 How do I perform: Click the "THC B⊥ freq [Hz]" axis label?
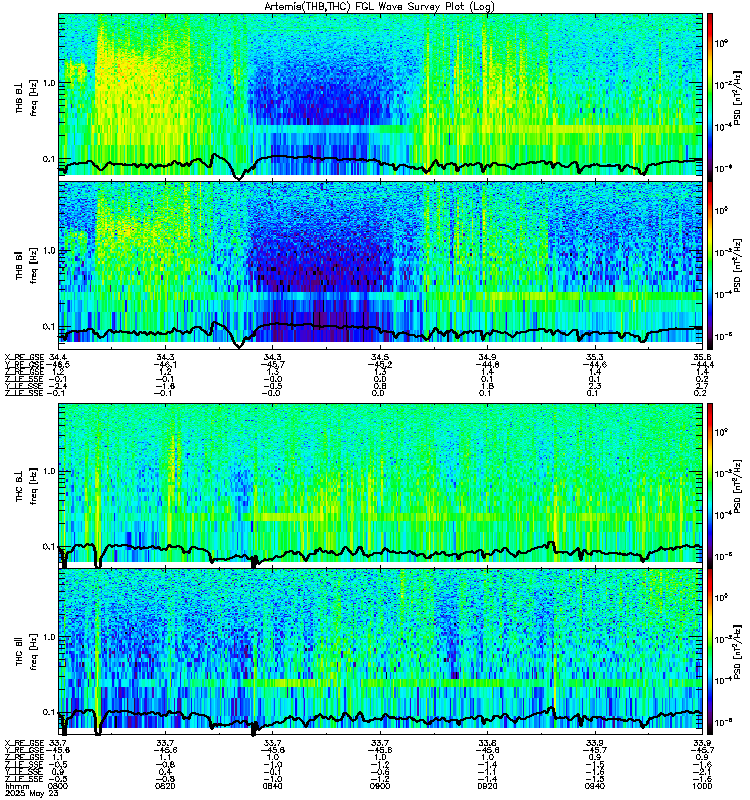pyautogui.click(x=27, y=485)
